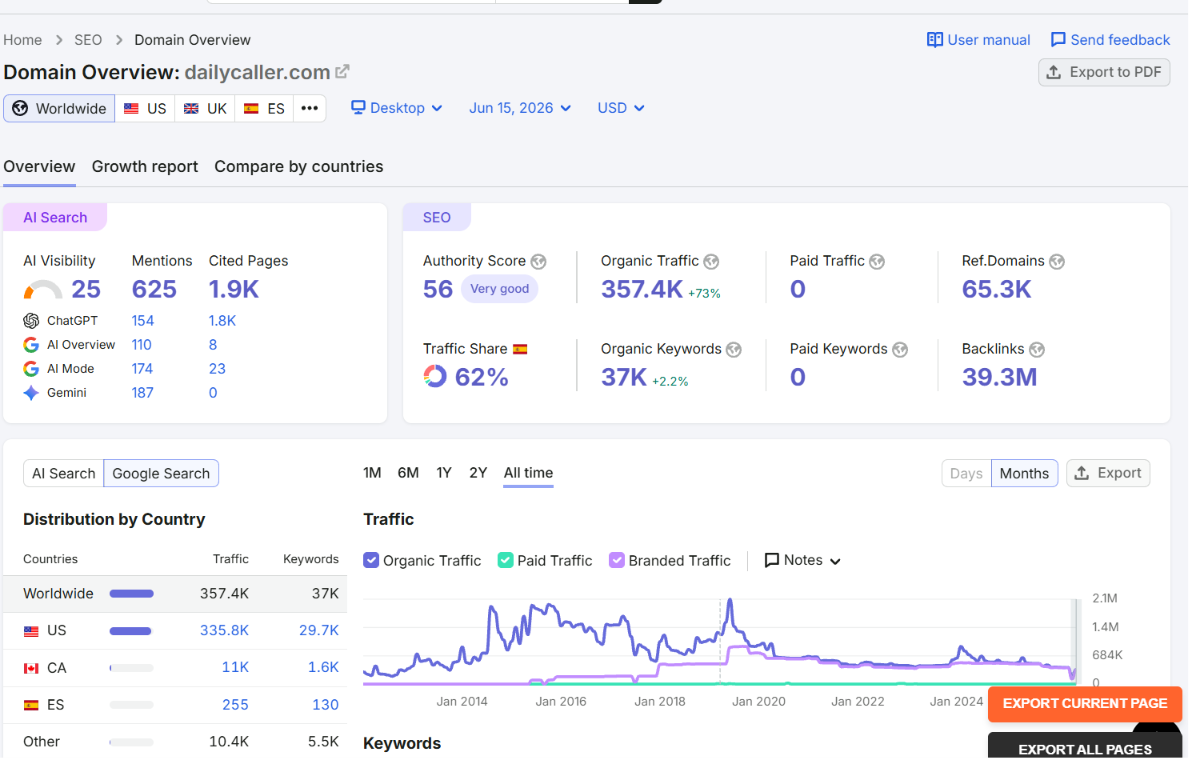The width and height of the screenshot is (1189, 758).
Task: Click Spain flag next to Traffic Share
Action: [519, 349]
